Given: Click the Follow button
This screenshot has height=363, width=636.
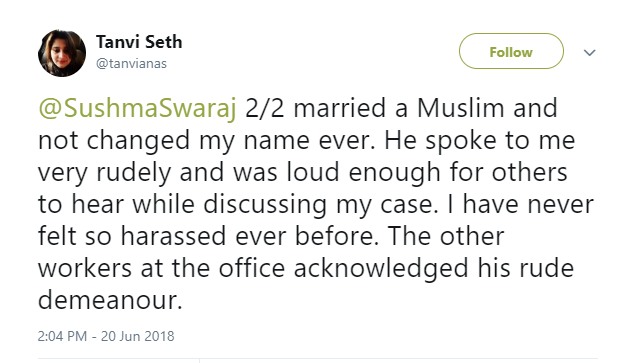Looking at the screenshot, I should tap(511, 51).
